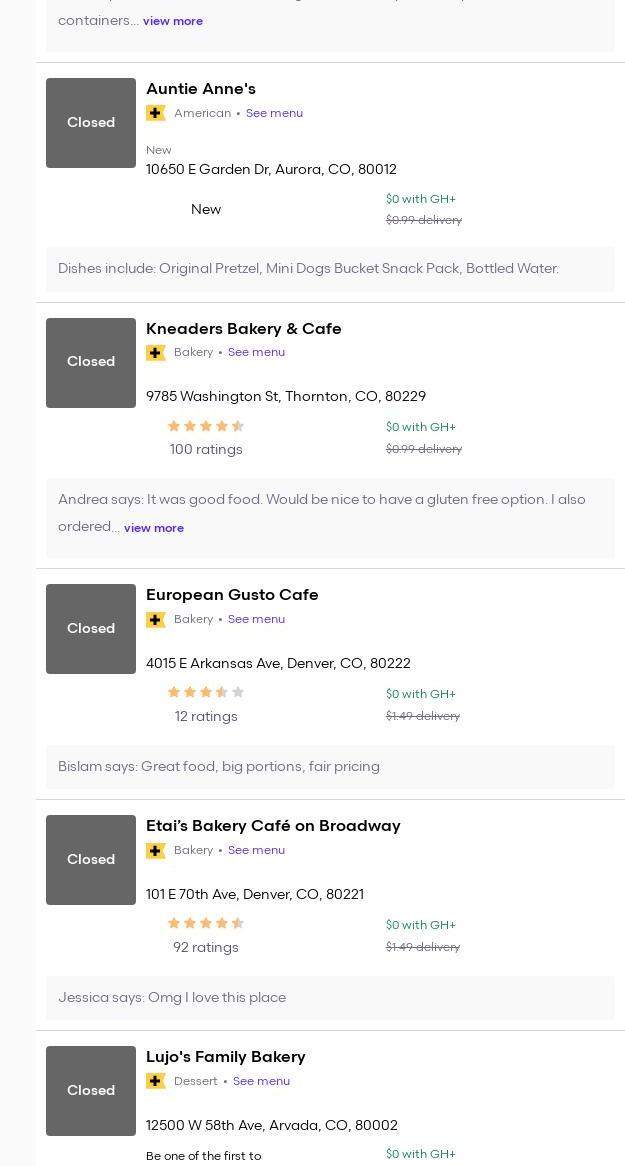Click the GH+ badge for Etai's Bakery Café
The width and height of the screenshot is (625, 1166).
(x=156, y=851)
